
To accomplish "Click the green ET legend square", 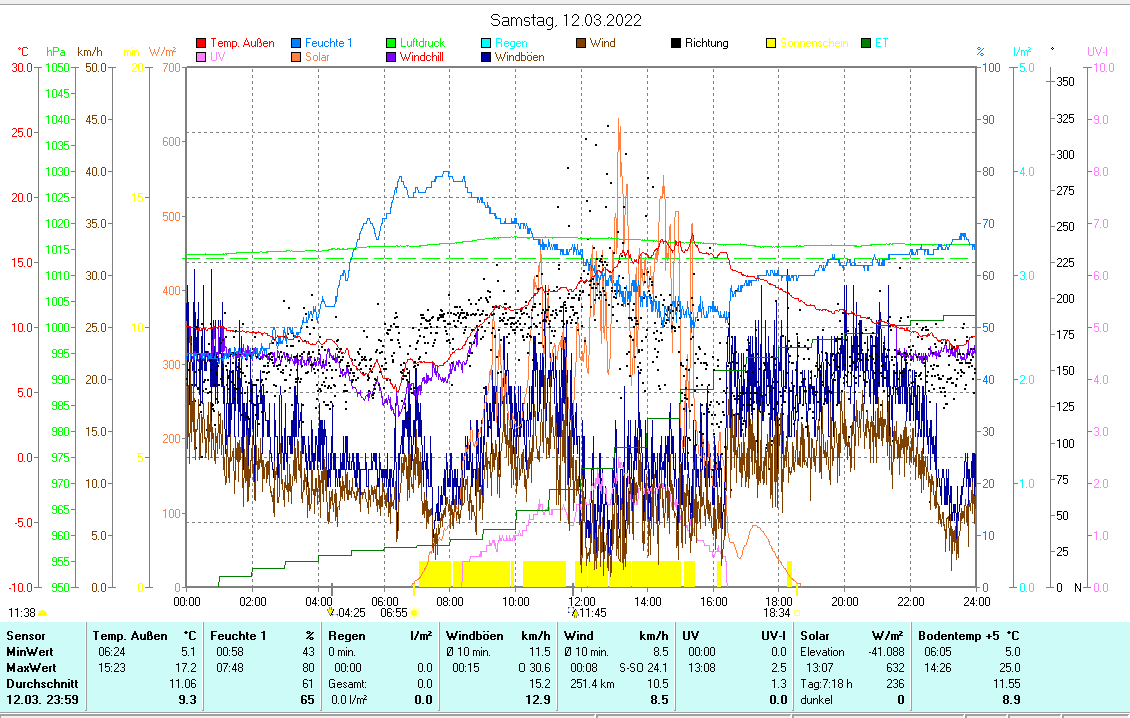I will 866,43.
